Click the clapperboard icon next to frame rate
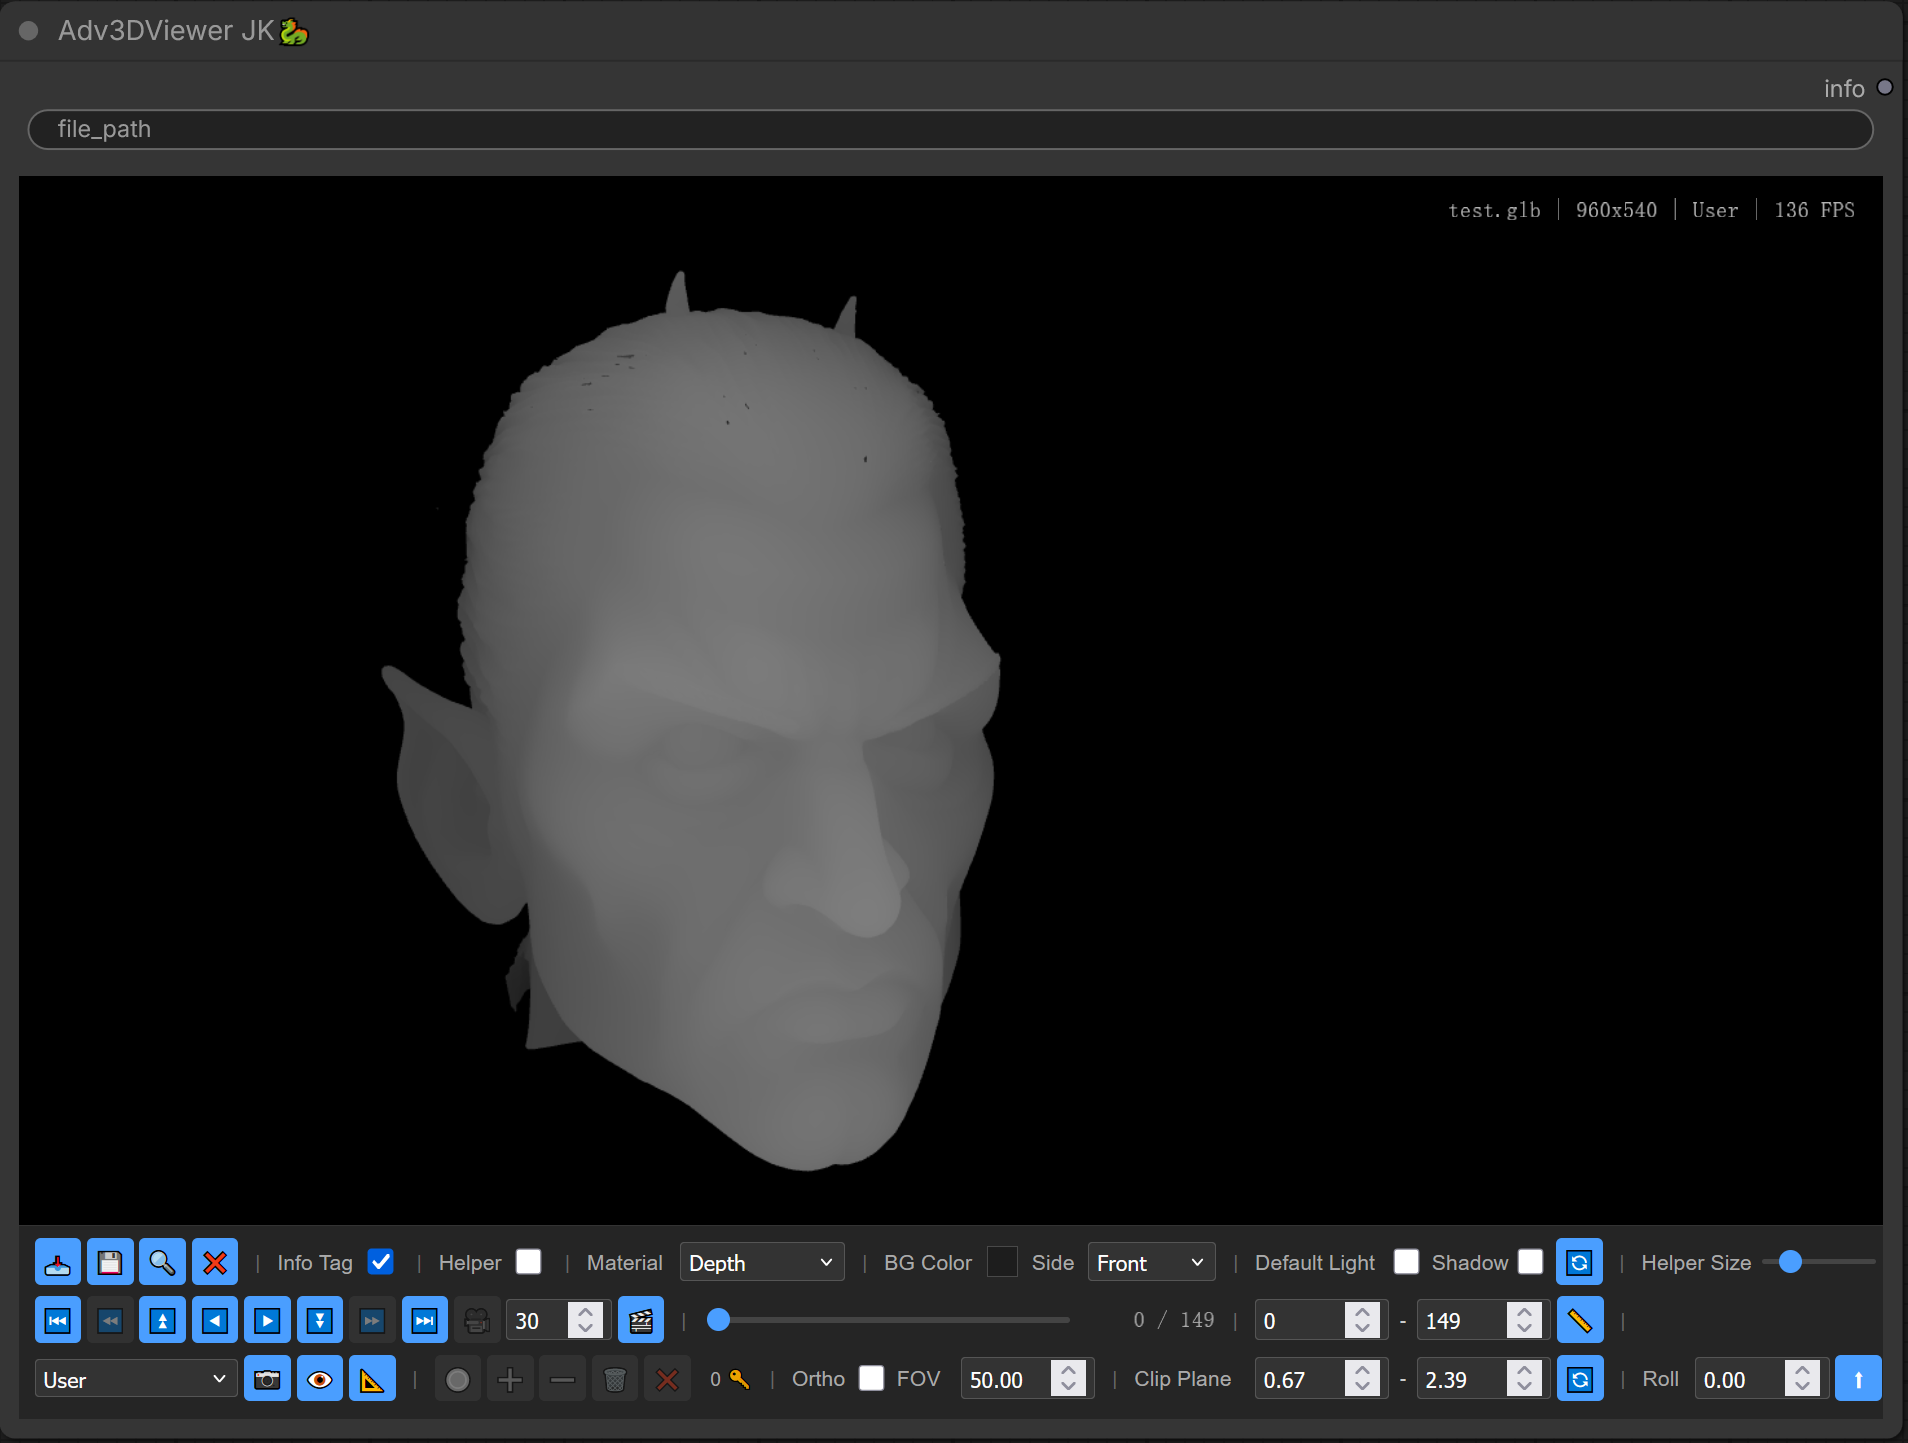Image resolution: width=1908 pixels, height=1443 pixels. (x=641, y=1320)
